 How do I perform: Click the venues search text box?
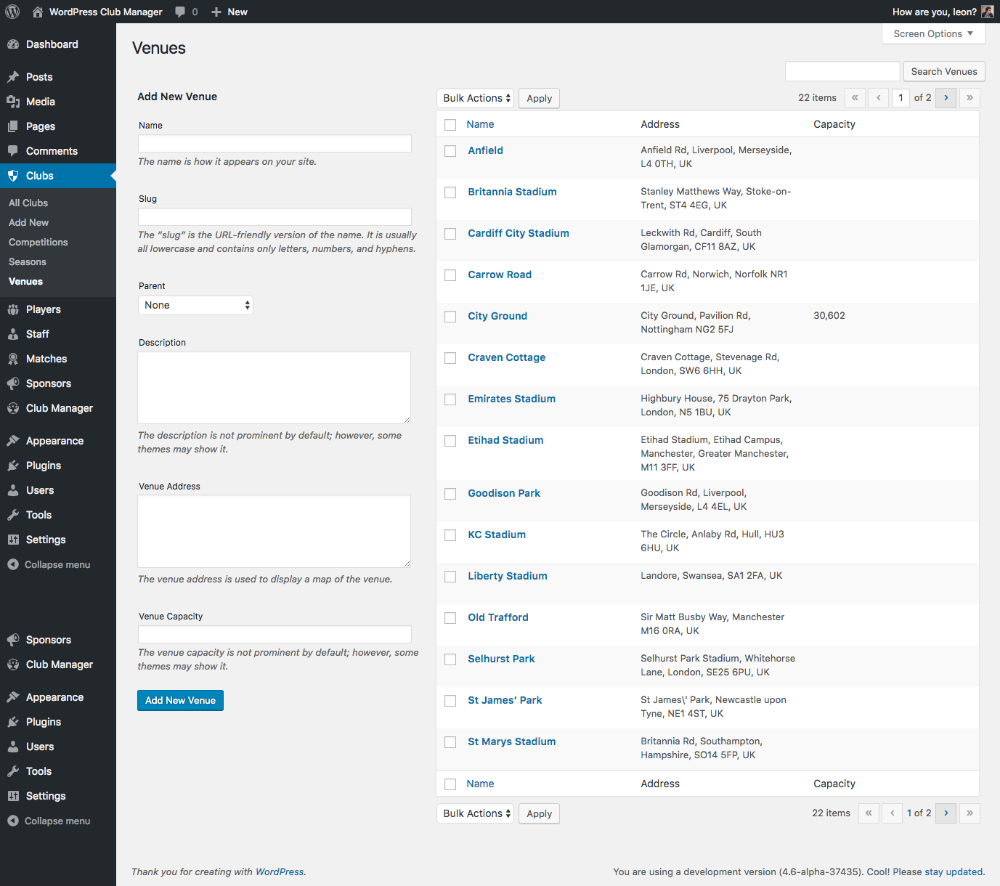pyautogui.click(x=842, y=71)
